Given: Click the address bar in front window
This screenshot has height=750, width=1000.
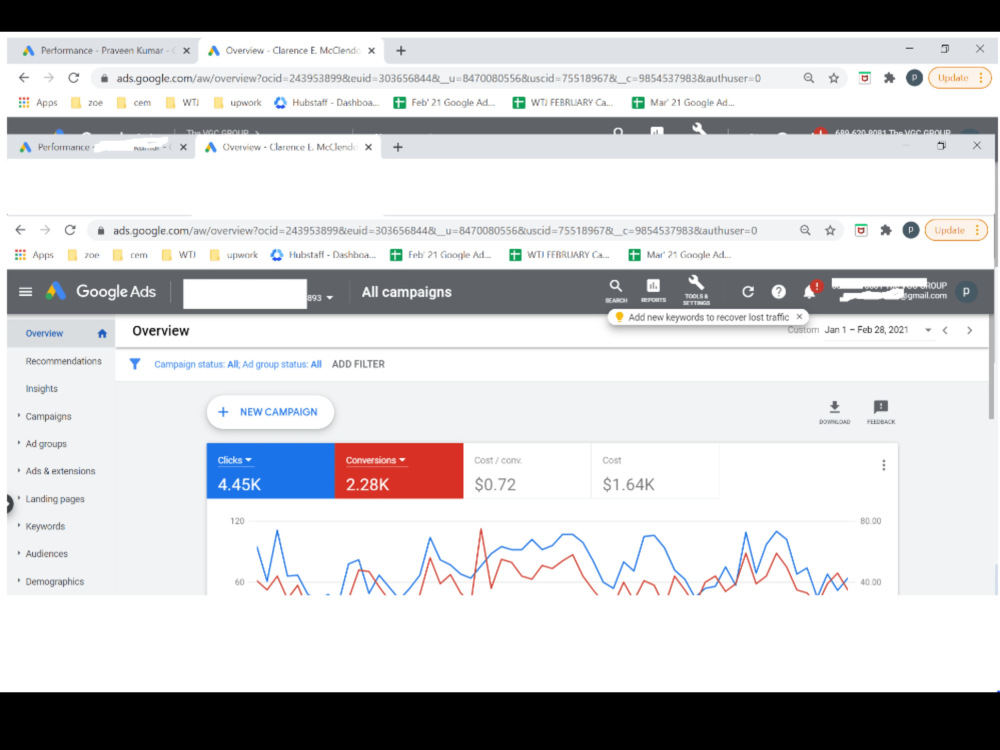Looking at the screenshot, I should point(436,230).
